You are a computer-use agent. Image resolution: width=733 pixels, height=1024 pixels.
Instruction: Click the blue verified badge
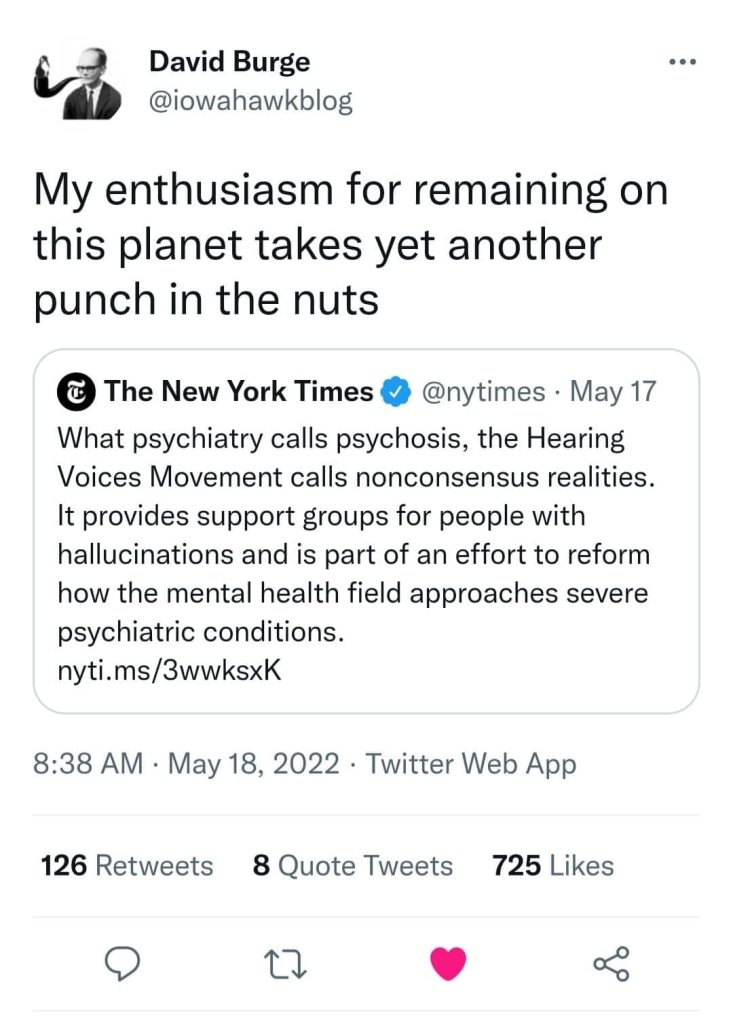tap(397, 392)
